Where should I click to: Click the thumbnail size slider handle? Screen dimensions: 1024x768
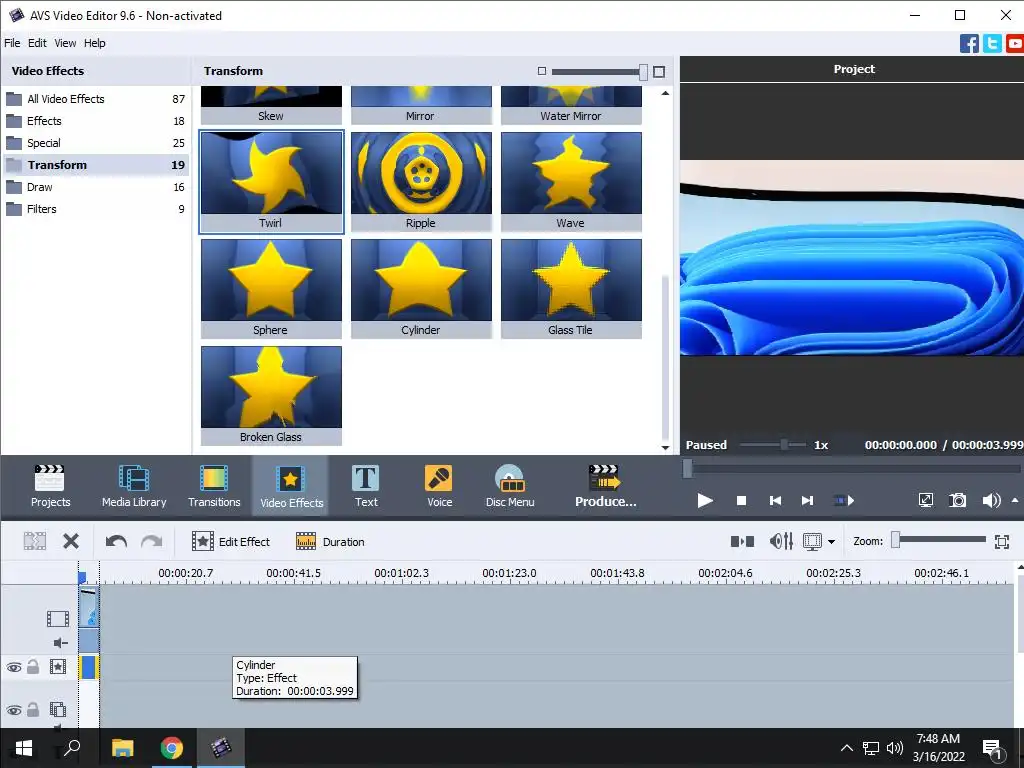[643, 72]
